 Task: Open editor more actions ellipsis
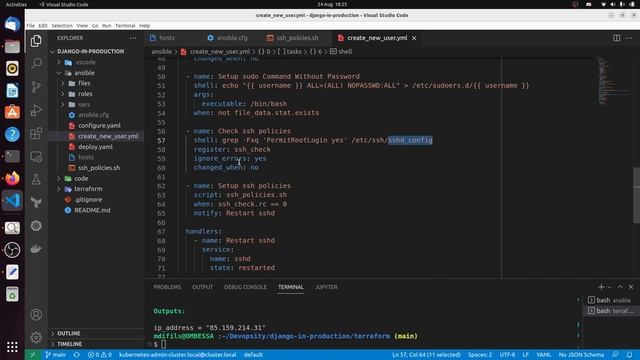click(629, 38)
